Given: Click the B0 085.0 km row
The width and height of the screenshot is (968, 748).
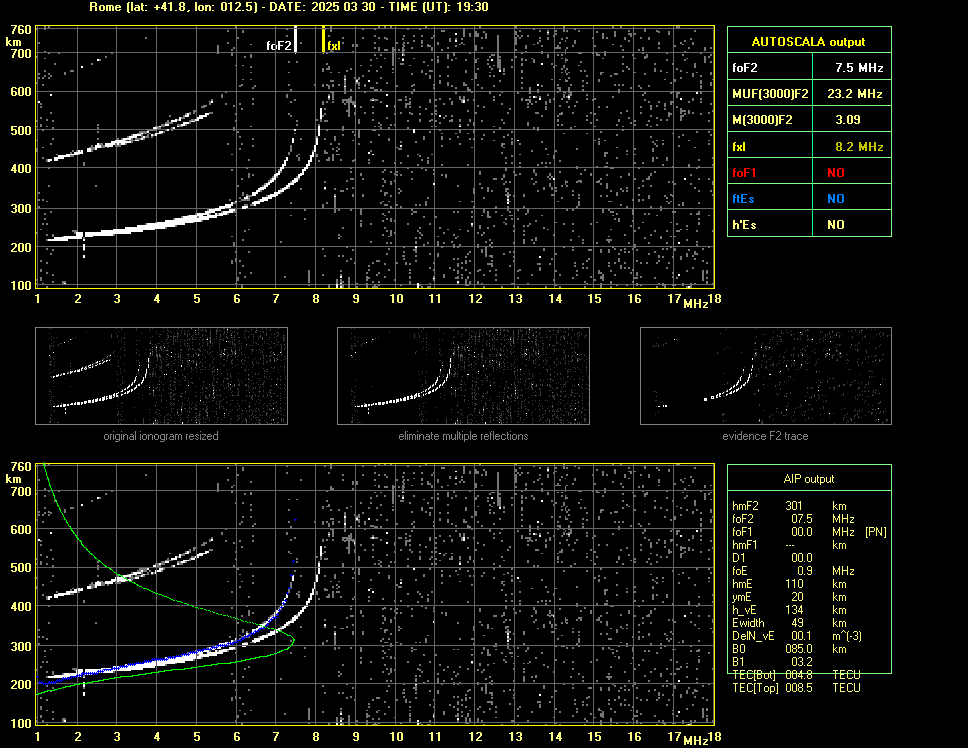Looking at the screenshot, I should 789,649.
